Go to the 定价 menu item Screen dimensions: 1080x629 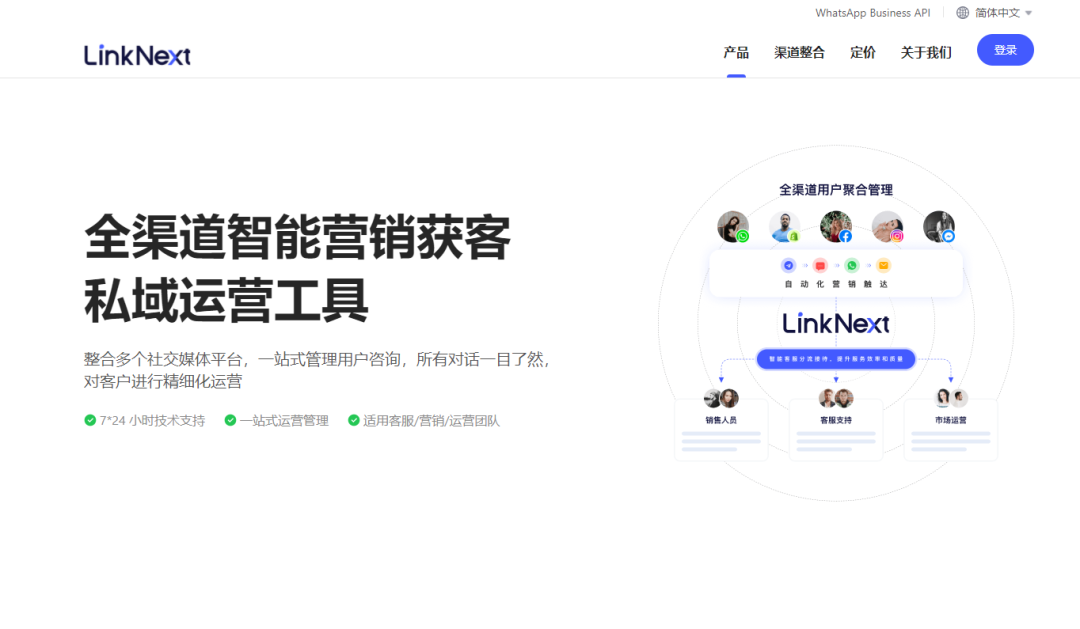coord(862,52)
